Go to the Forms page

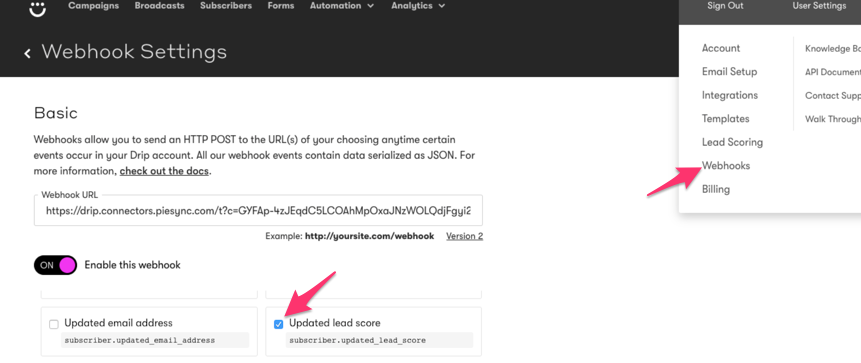pos(281,6)
